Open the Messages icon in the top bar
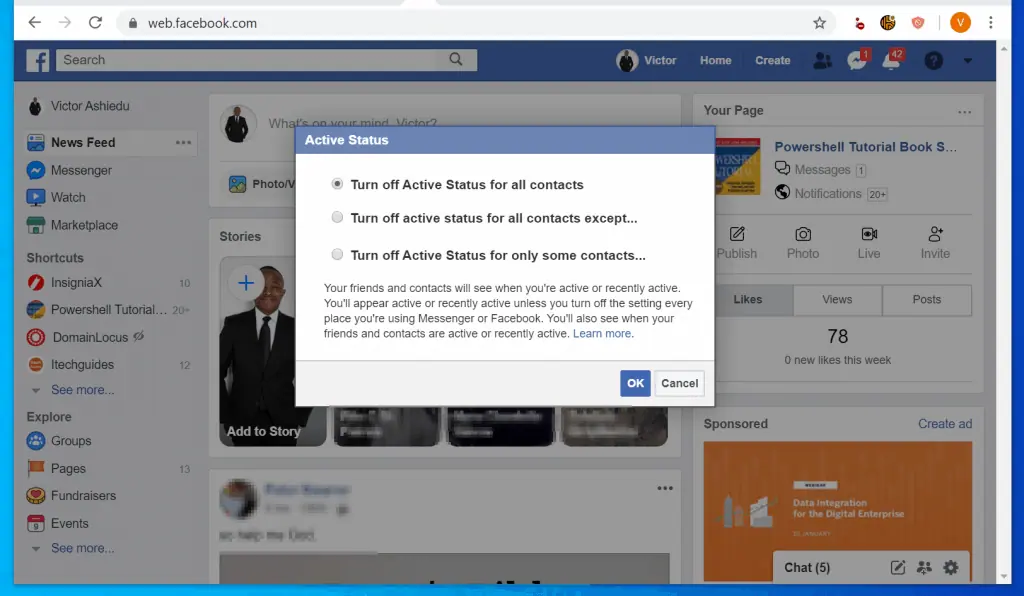 pos(855,60)
